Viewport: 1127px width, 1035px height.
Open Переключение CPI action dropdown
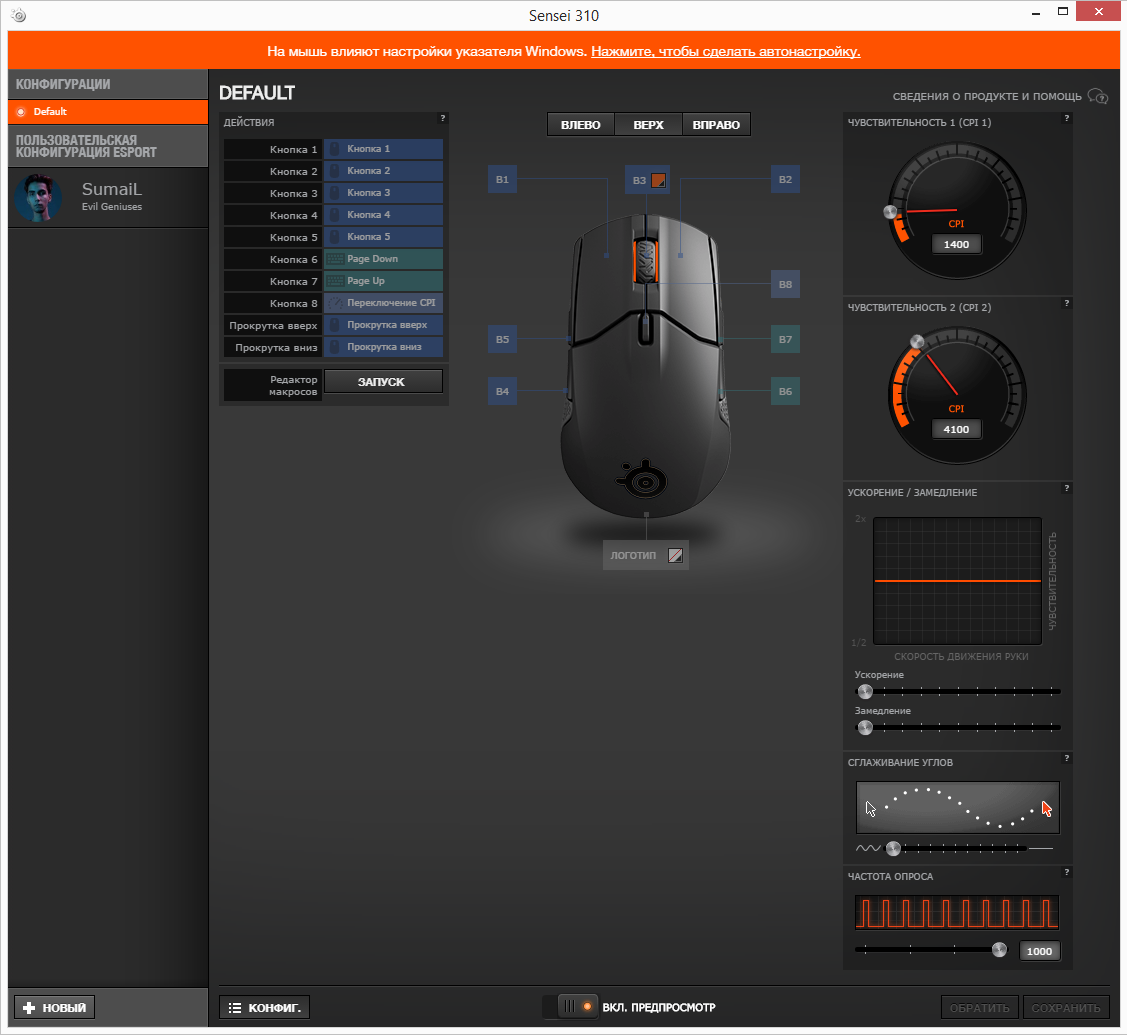(x=383, y=303)
